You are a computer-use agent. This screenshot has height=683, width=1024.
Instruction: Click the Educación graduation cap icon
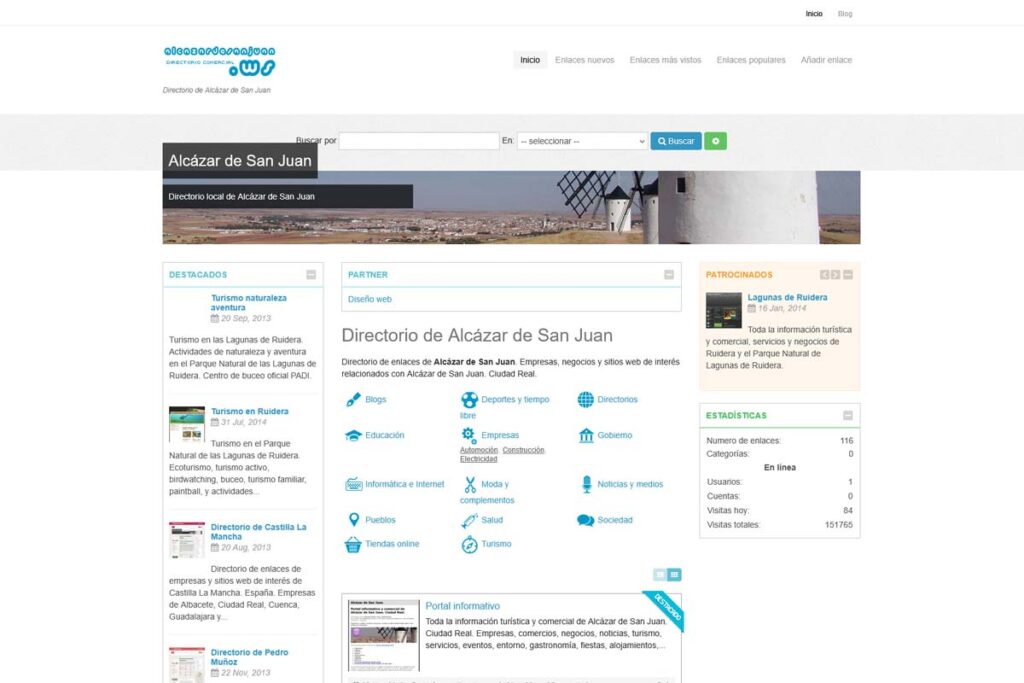coord(353,436)
